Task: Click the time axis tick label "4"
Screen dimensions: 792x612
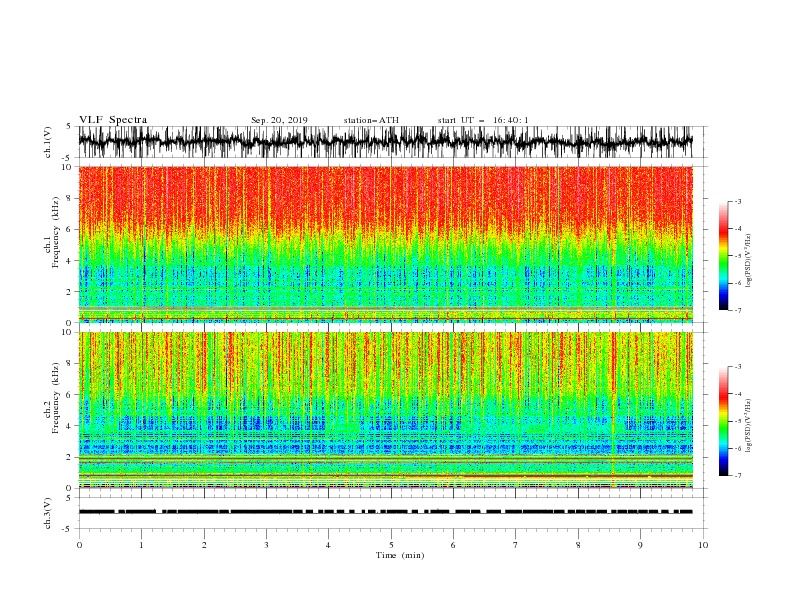Action: pyautogui.click(x=328, y=545)
